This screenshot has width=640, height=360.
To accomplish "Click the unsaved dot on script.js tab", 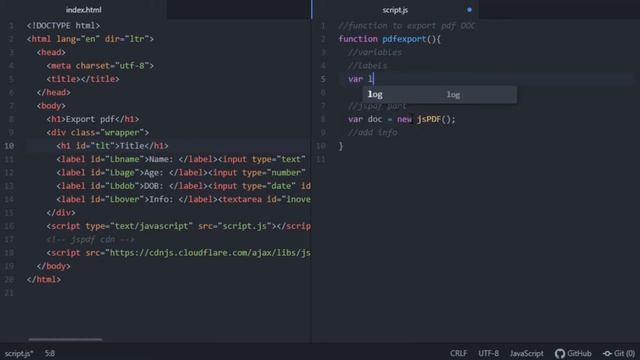I will click(x=469, y=10).
